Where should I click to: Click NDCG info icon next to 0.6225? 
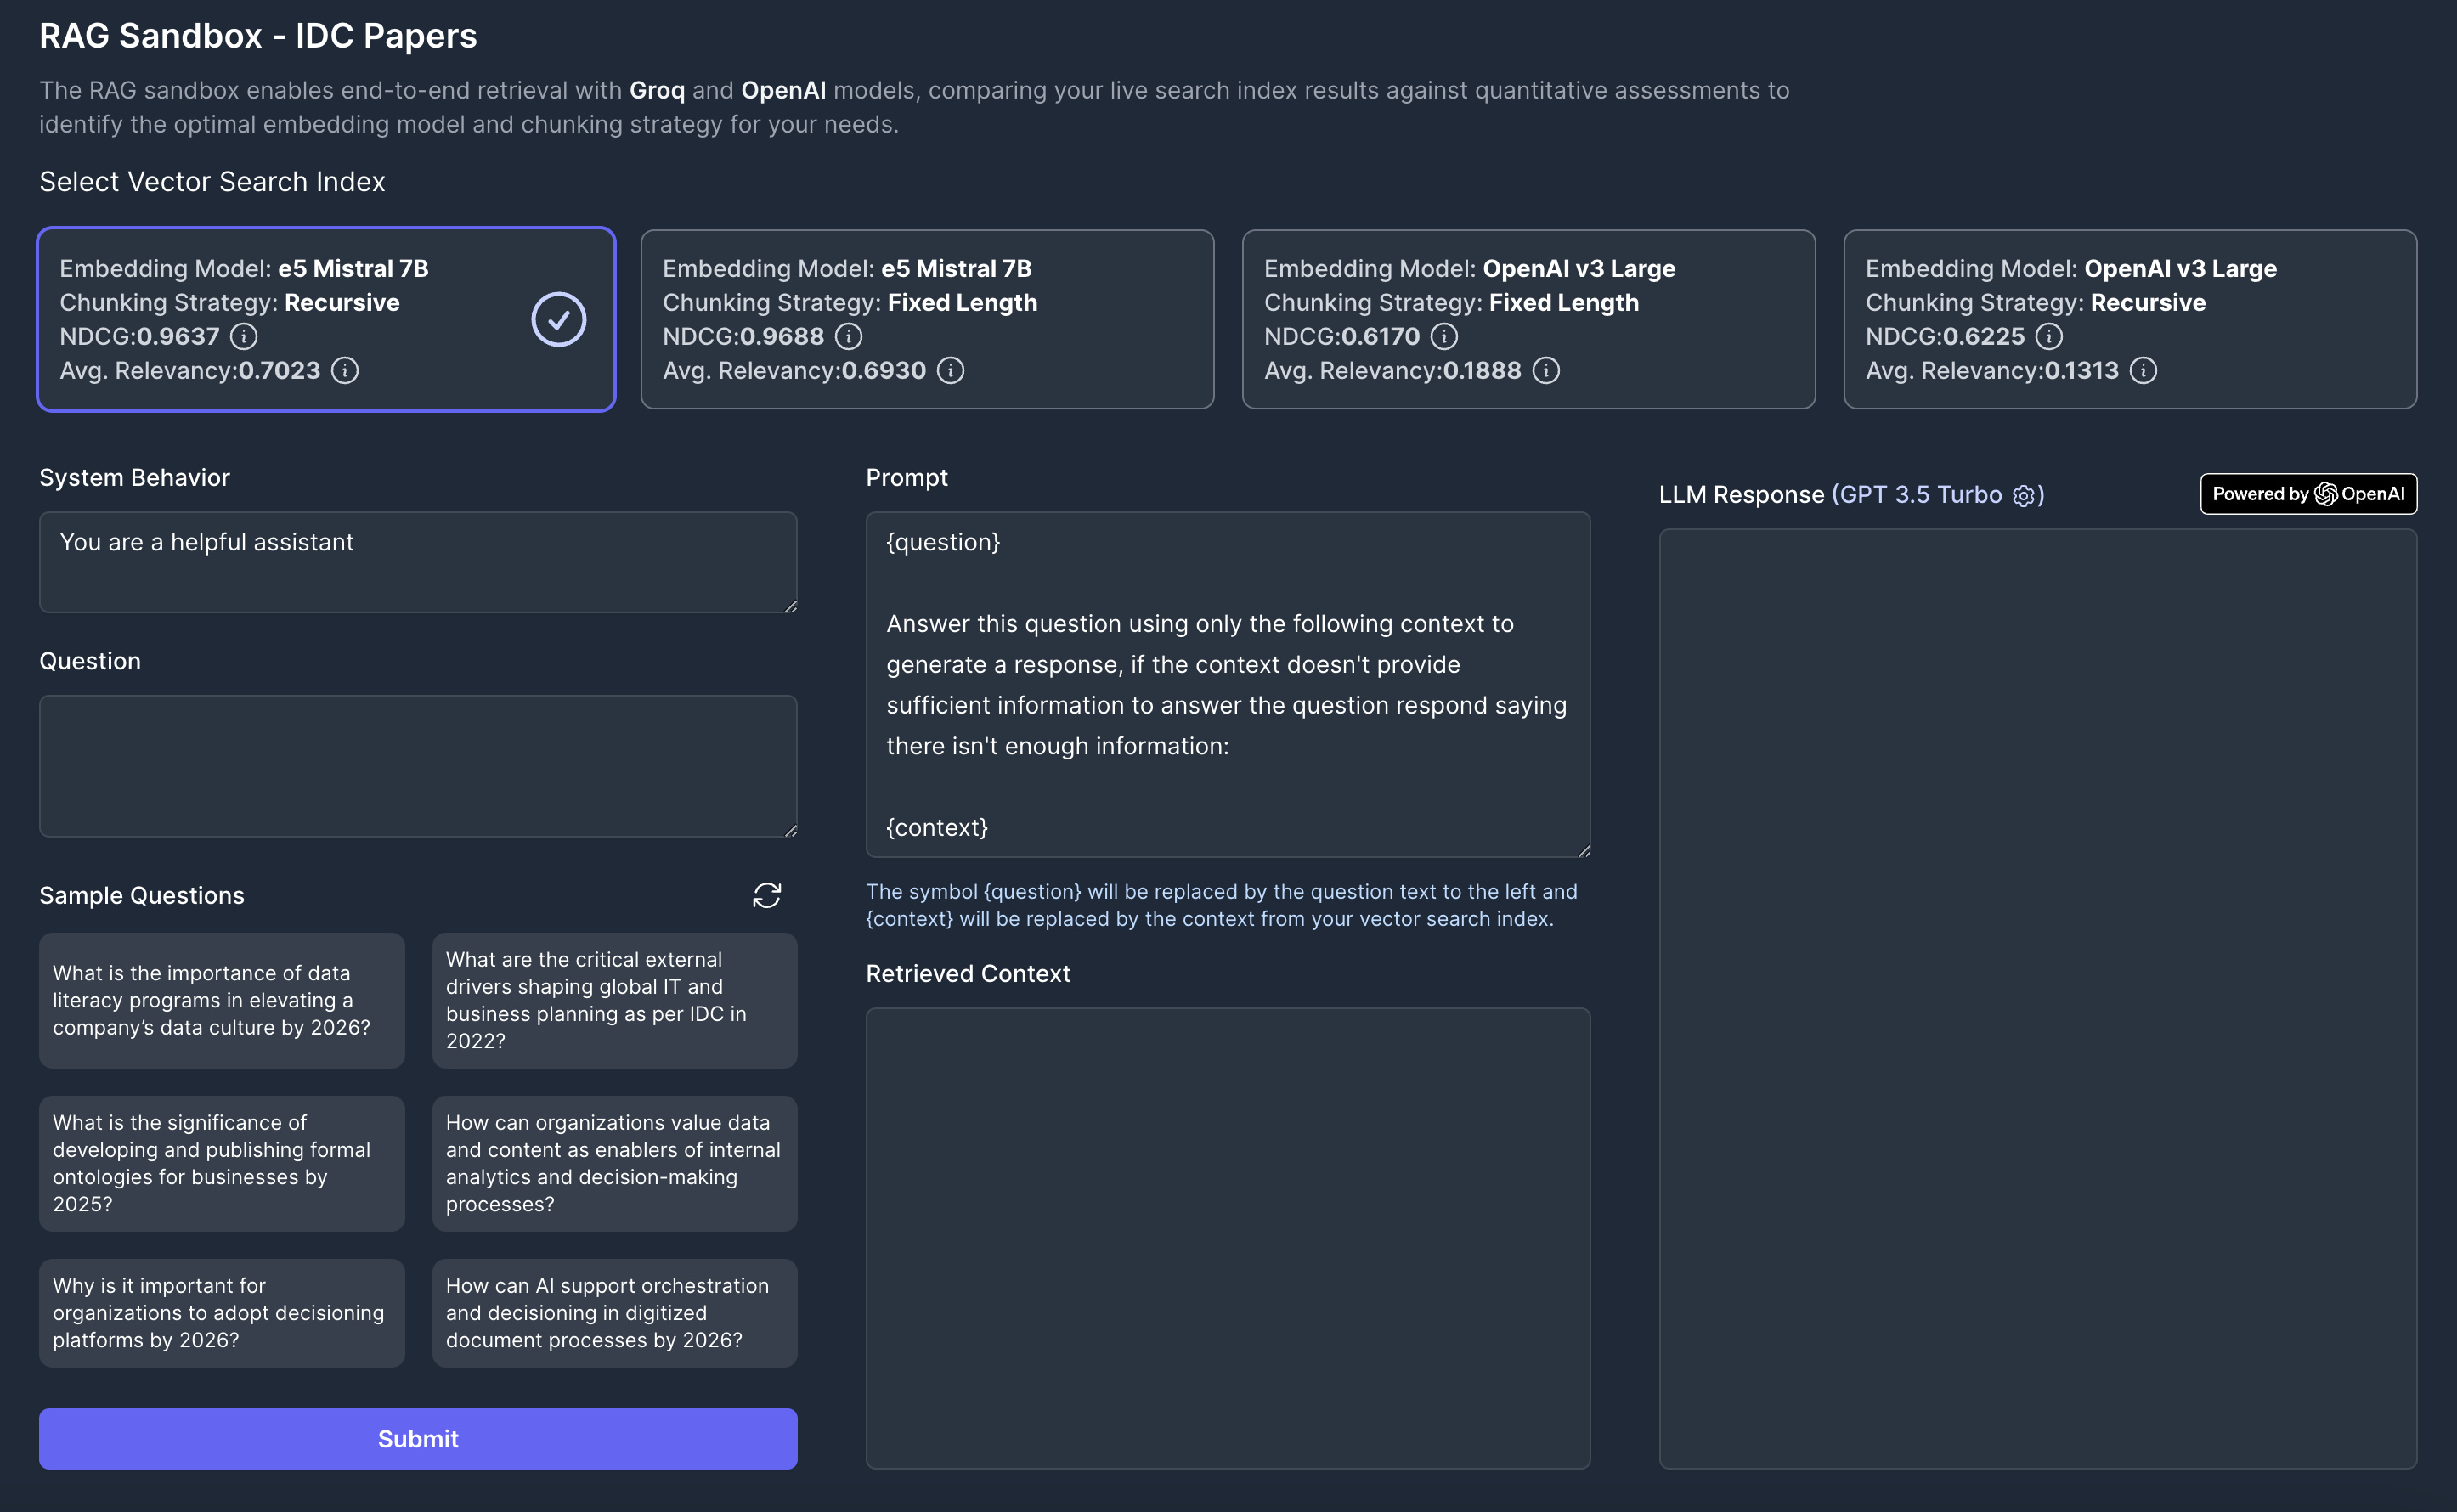pos(2048,336)
